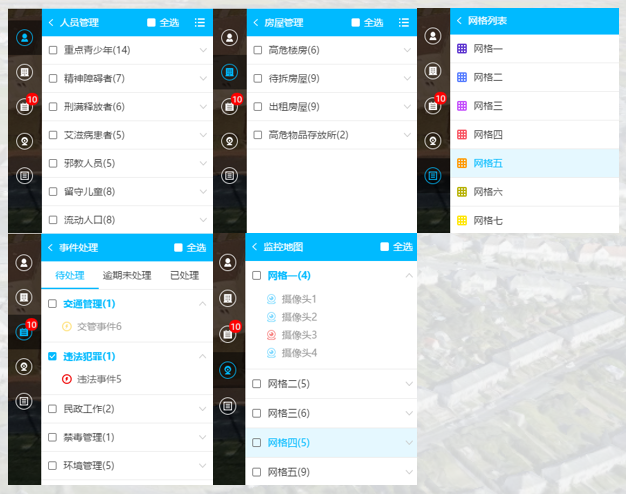Click the yellow warning icon beside 交管事件6
The width and height of the screenshot is (626, 494).
click(x=67, y=326)
